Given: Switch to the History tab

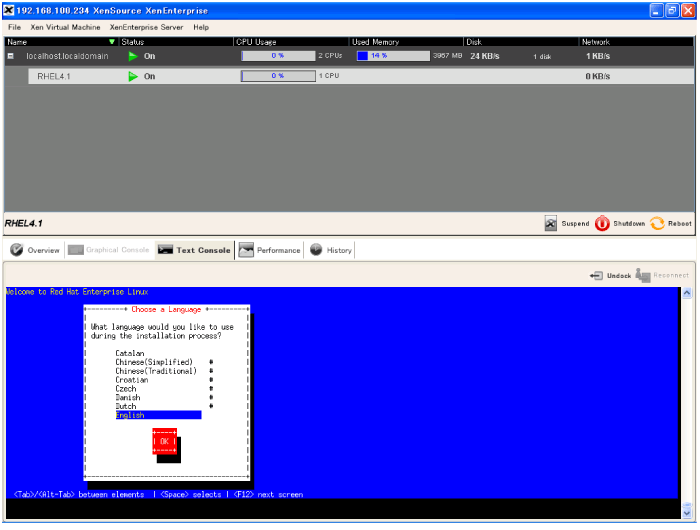Looking at the screenshot, I should (x=339, y=250).
